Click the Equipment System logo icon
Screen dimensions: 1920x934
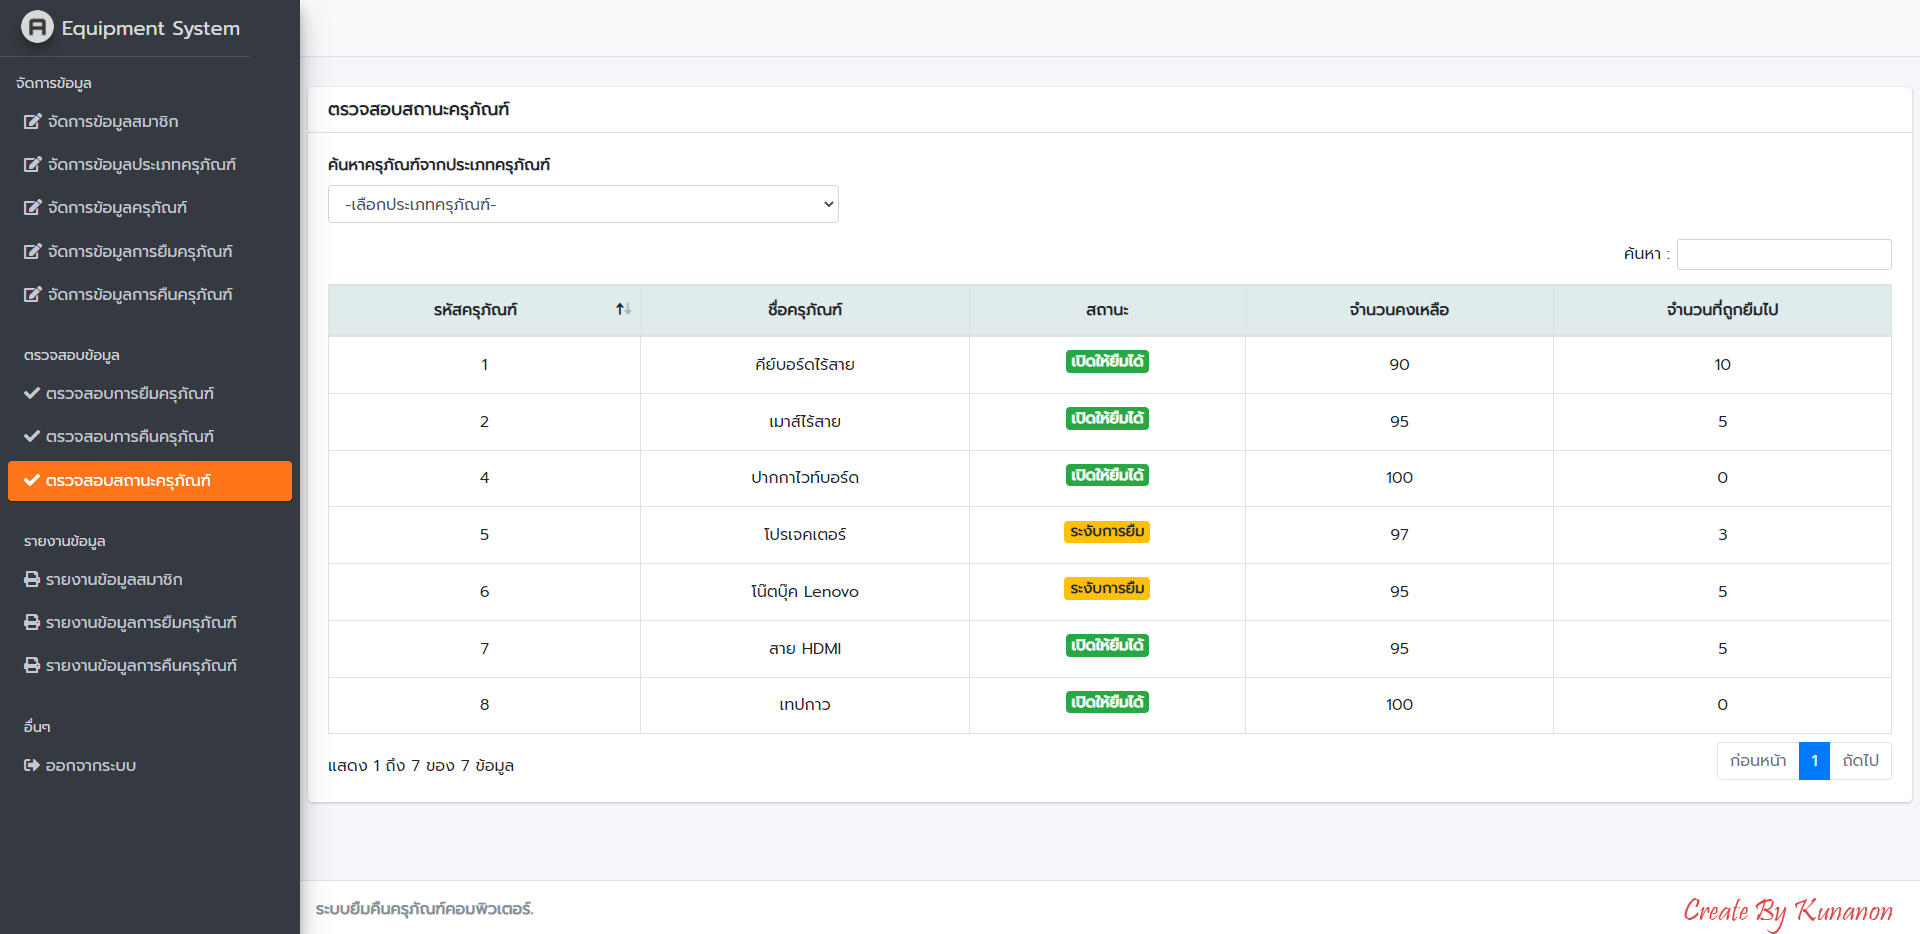37,27
